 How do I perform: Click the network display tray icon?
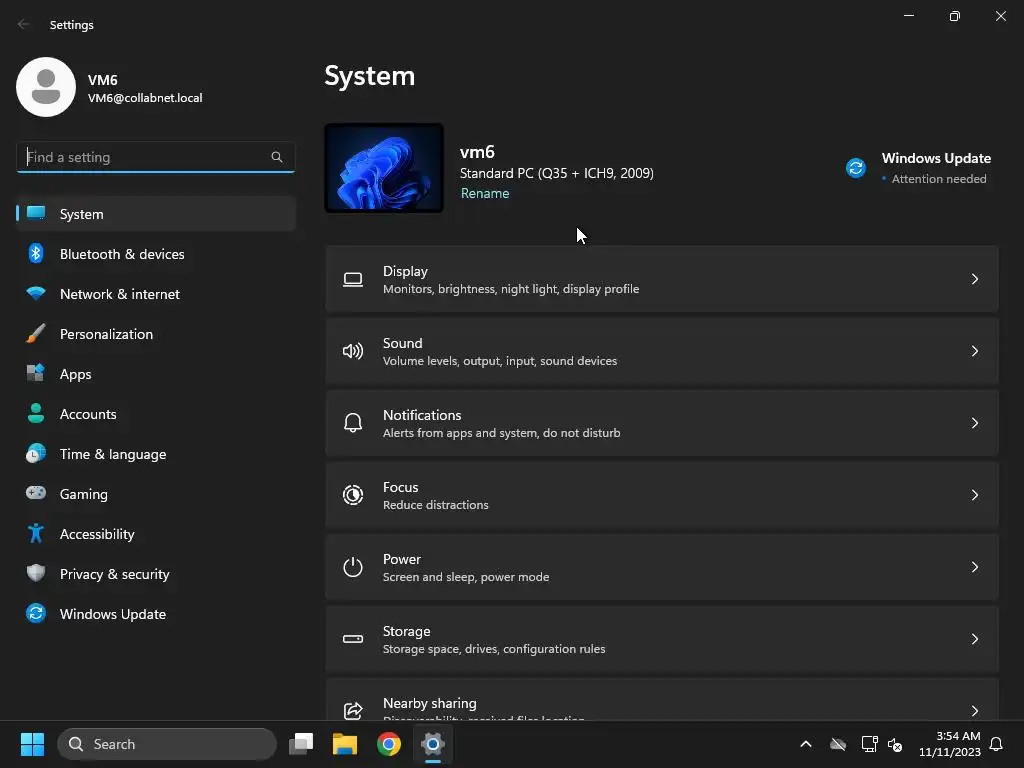(x=869, y=744)
